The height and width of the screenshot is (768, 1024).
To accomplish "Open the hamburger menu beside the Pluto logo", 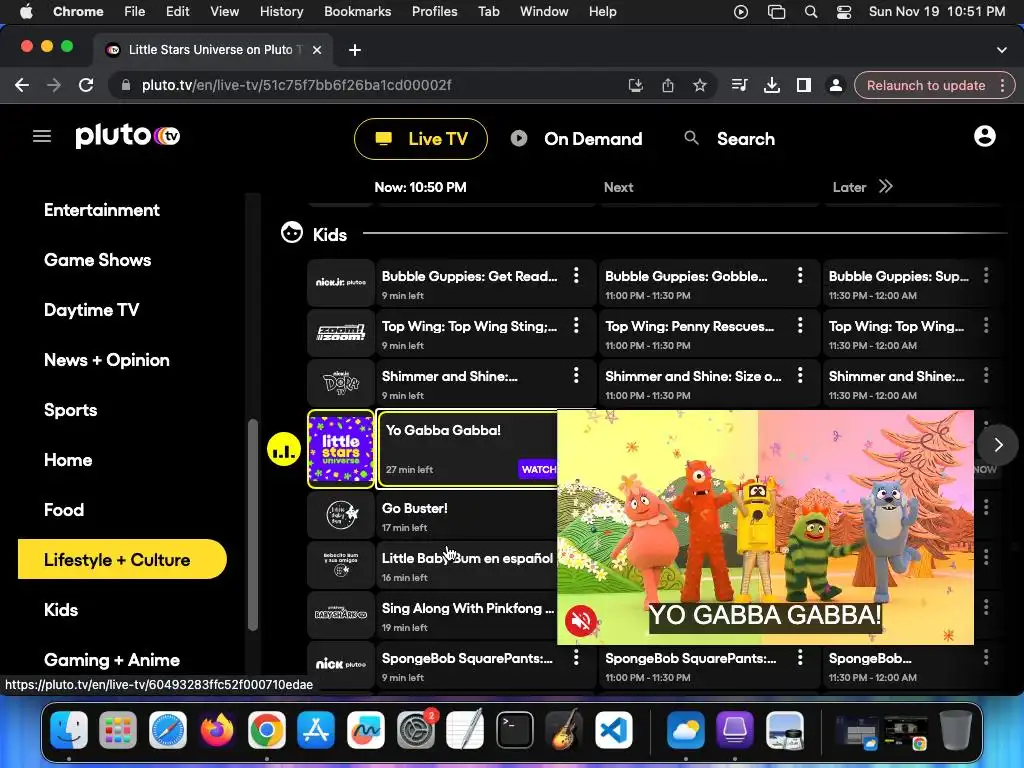I will pyautogui.click(x=42, y=136).
